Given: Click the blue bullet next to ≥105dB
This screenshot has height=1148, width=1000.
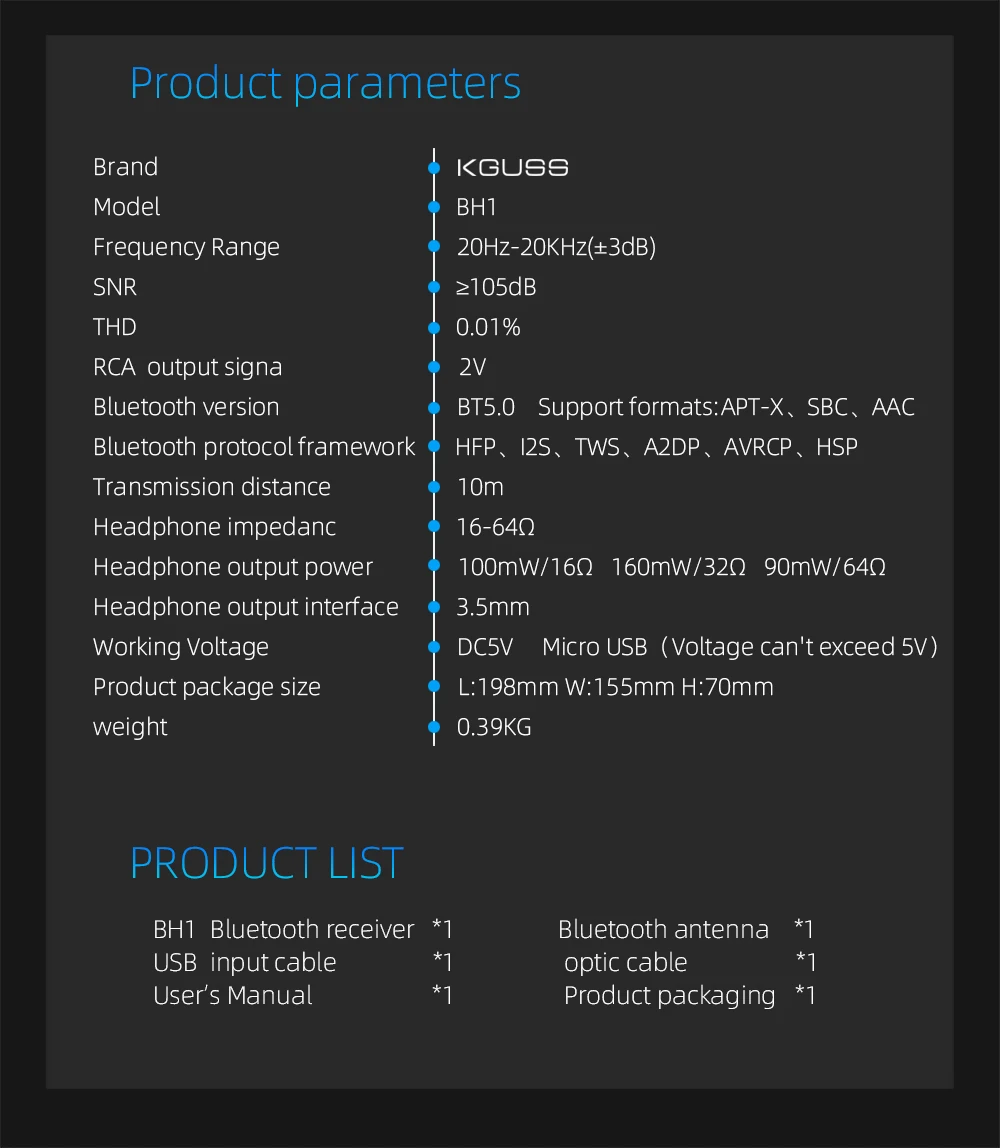Looking at the screenshot, I should tap(434, 287).
